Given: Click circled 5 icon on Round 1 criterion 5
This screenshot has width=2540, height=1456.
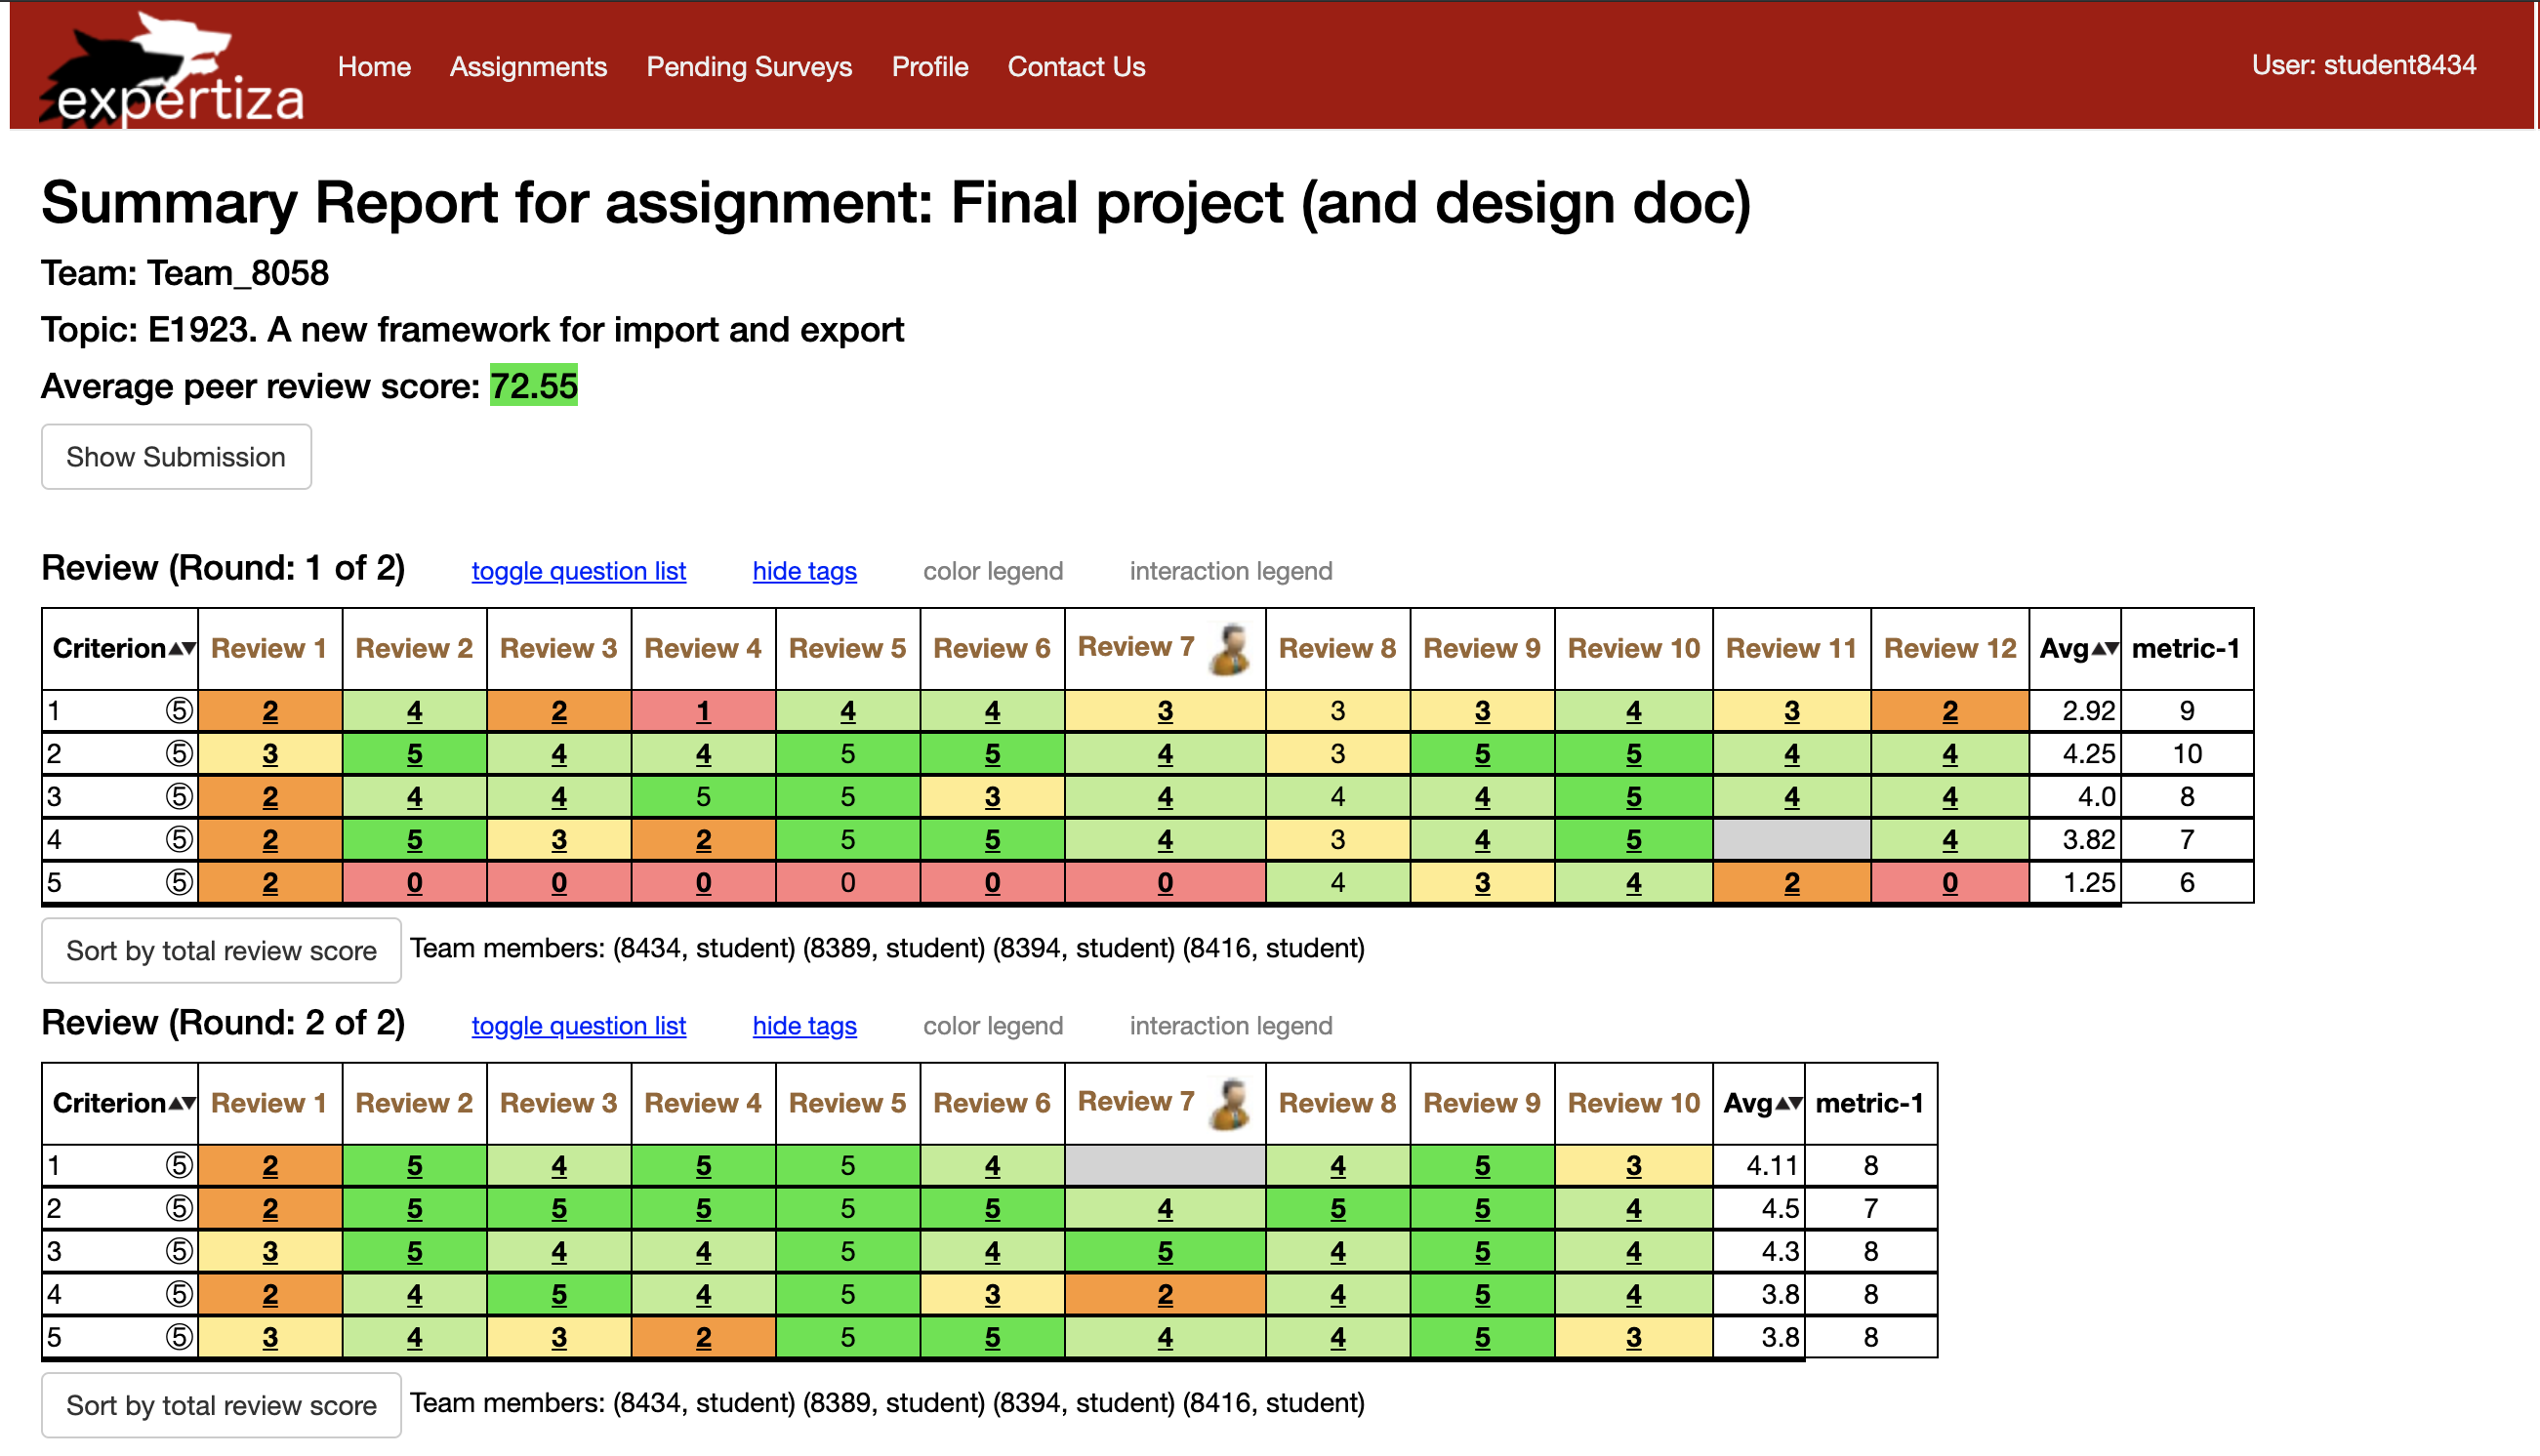Looking at the screenshot, I should pos(178,883).
